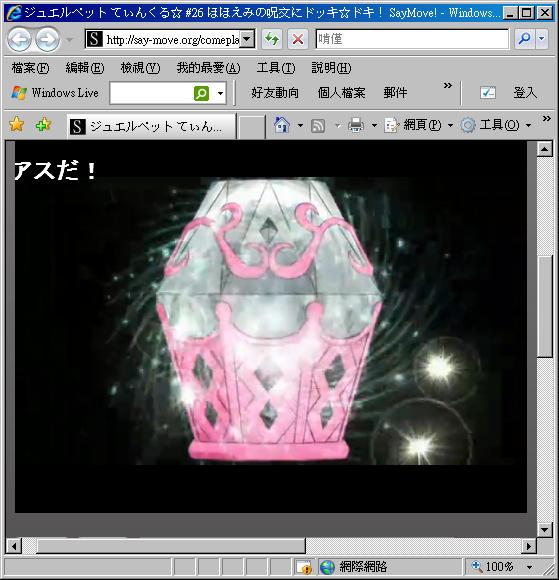Screen dimensions: 559x580
Task: Open the 說明(H) menu
Action: pos(331,68)
